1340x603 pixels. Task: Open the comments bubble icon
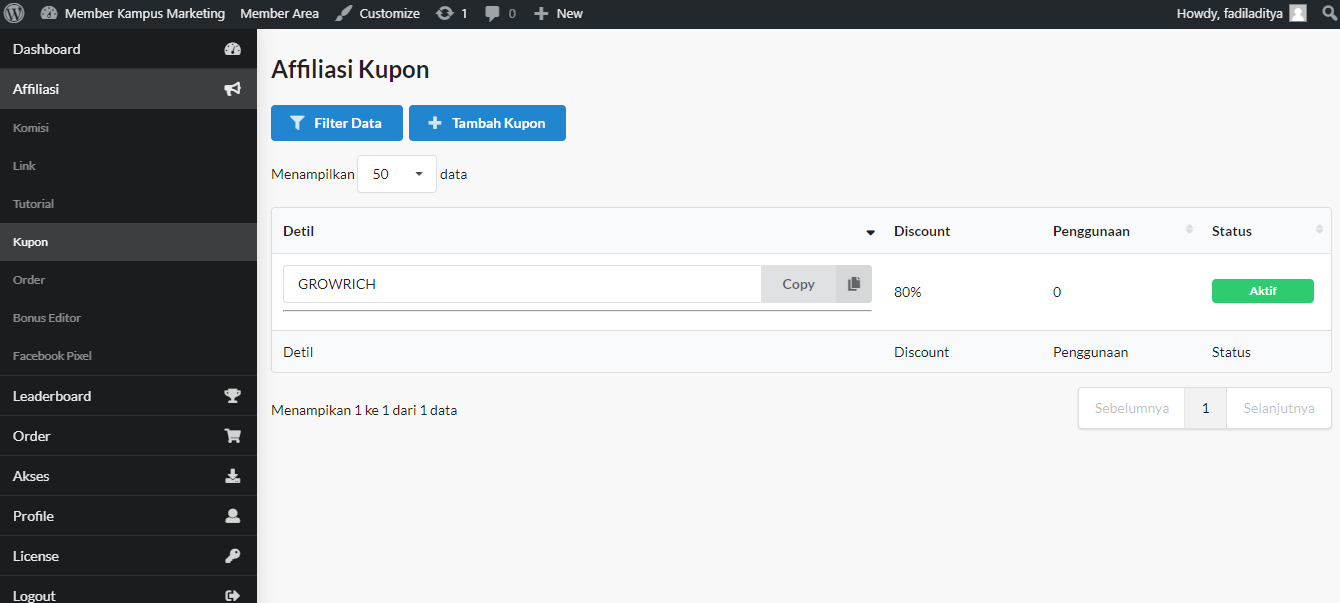[492, 14]
